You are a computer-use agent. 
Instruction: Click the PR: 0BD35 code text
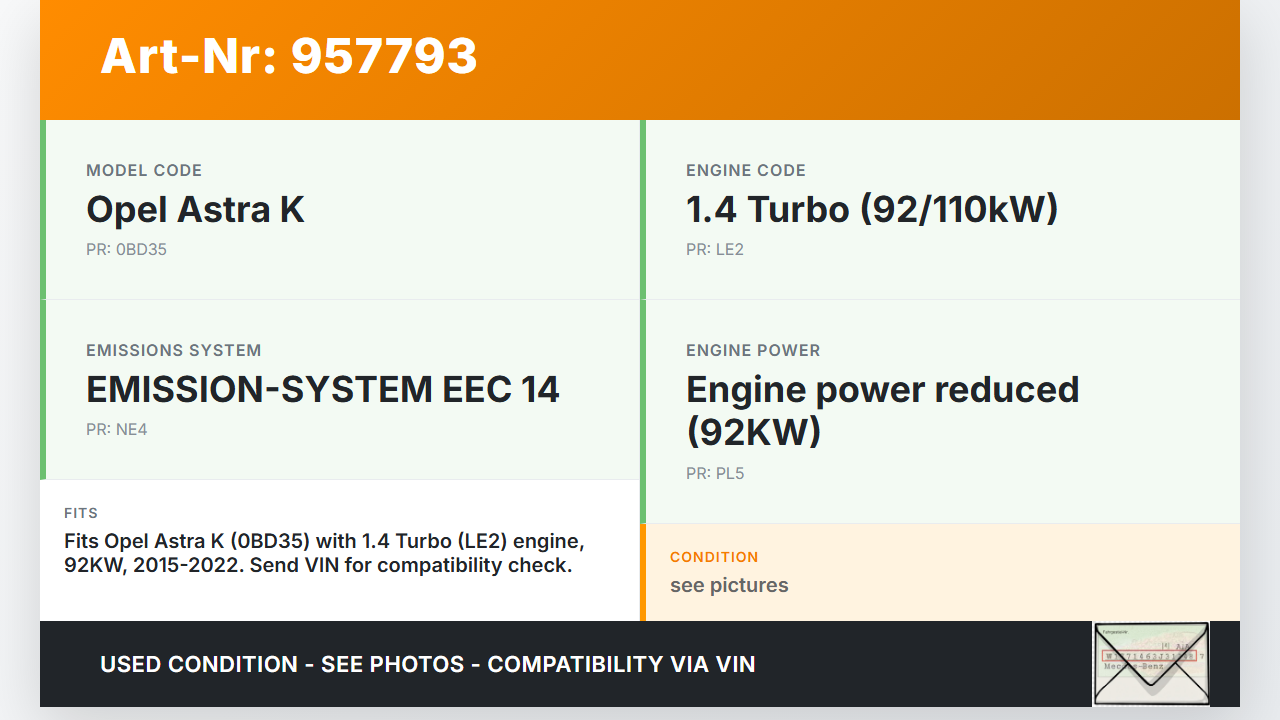click(126, 250)
